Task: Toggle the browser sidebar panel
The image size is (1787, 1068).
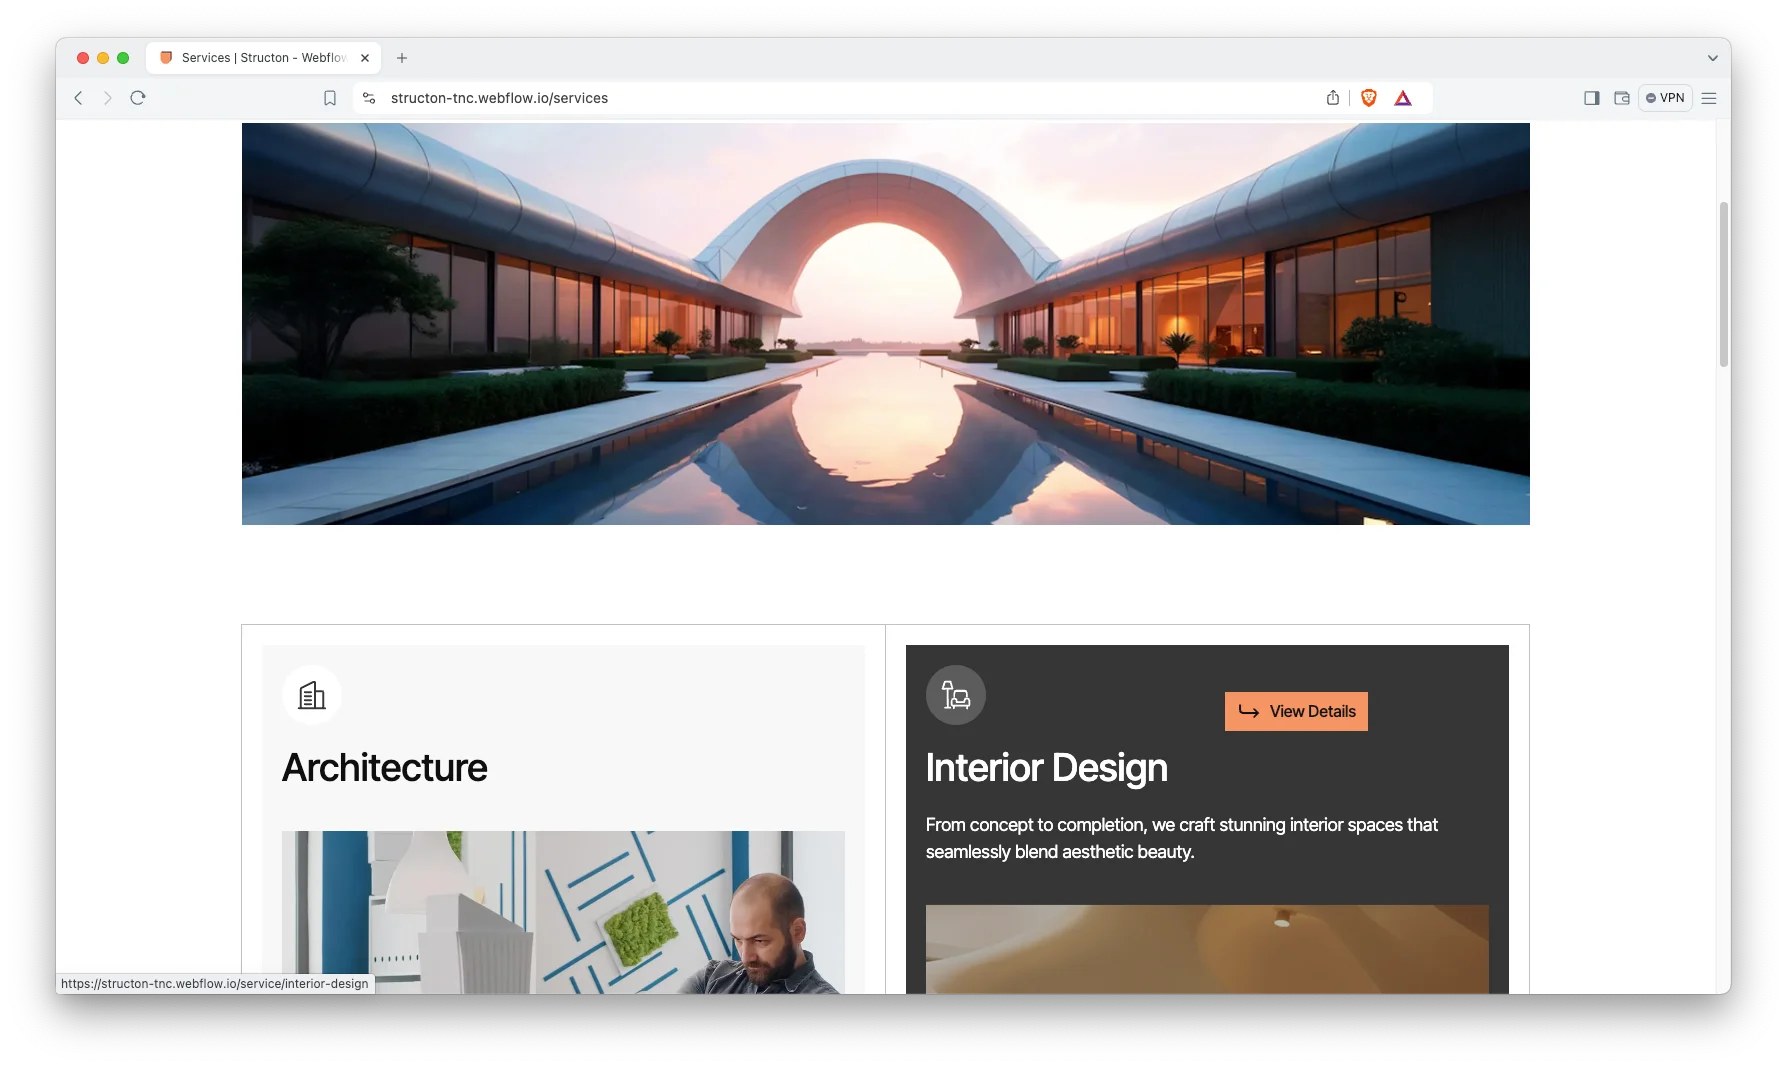Action: [1591, 98]
